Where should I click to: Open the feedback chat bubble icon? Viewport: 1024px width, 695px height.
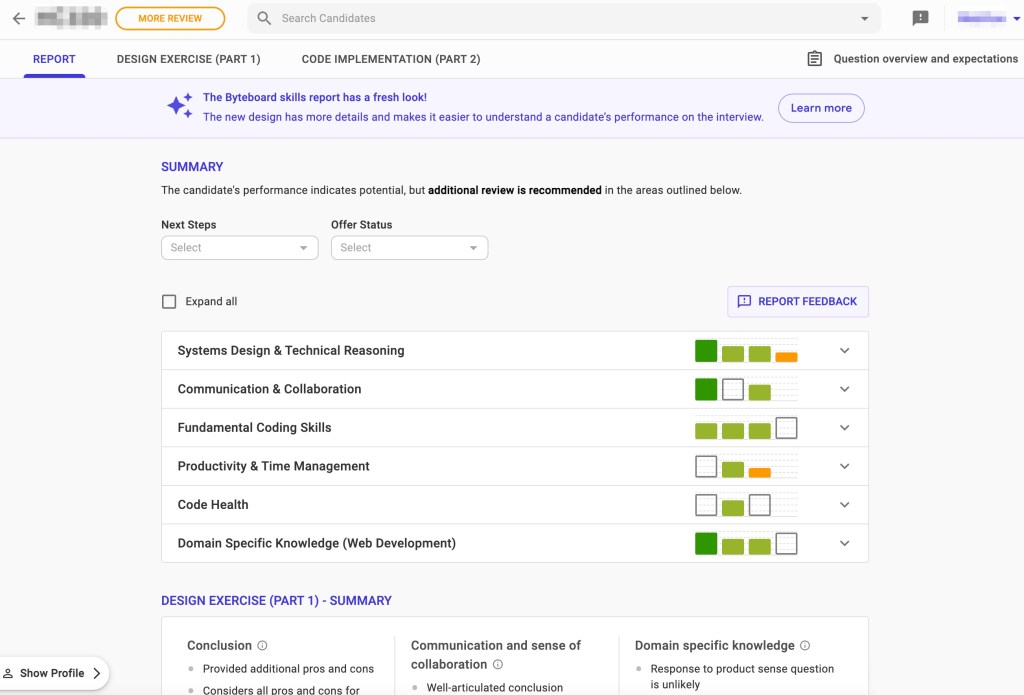coord(920,18)
